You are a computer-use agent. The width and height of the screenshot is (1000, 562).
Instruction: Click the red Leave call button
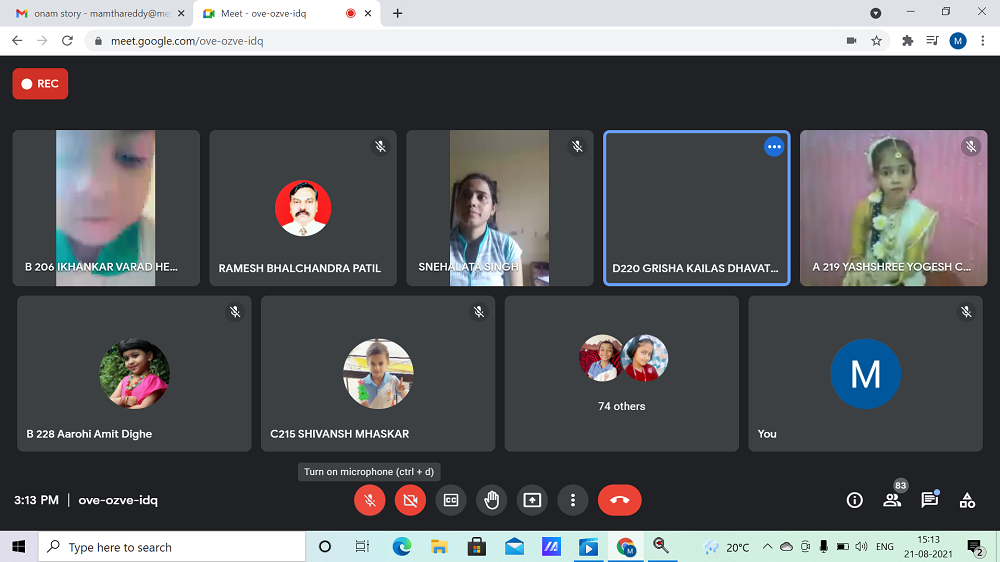(619, 500)
